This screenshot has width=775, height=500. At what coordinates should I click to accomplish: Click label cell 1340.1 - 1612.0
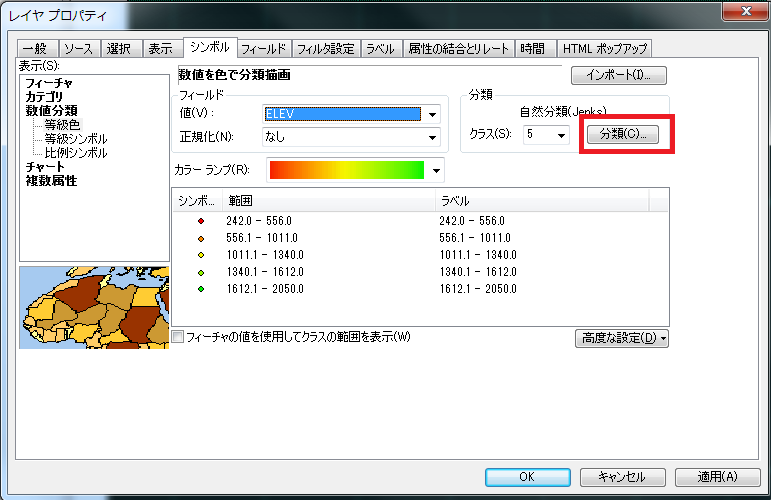coord(478,272)
